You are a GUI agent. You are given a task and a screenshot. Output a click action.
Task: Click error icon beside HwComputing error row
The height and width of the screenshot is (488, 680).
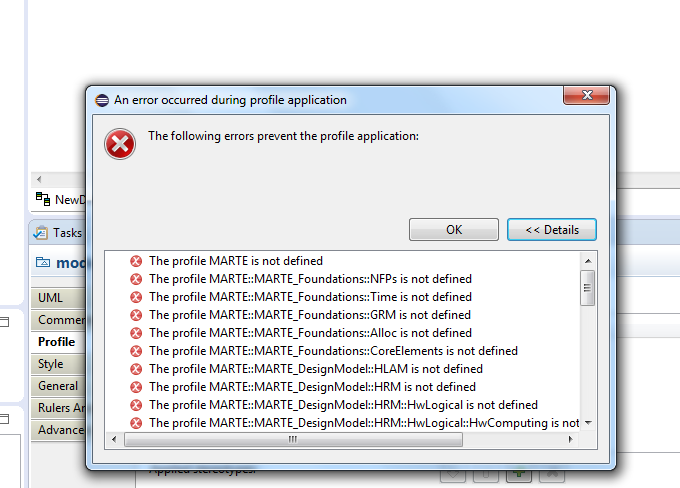point(136,423)
